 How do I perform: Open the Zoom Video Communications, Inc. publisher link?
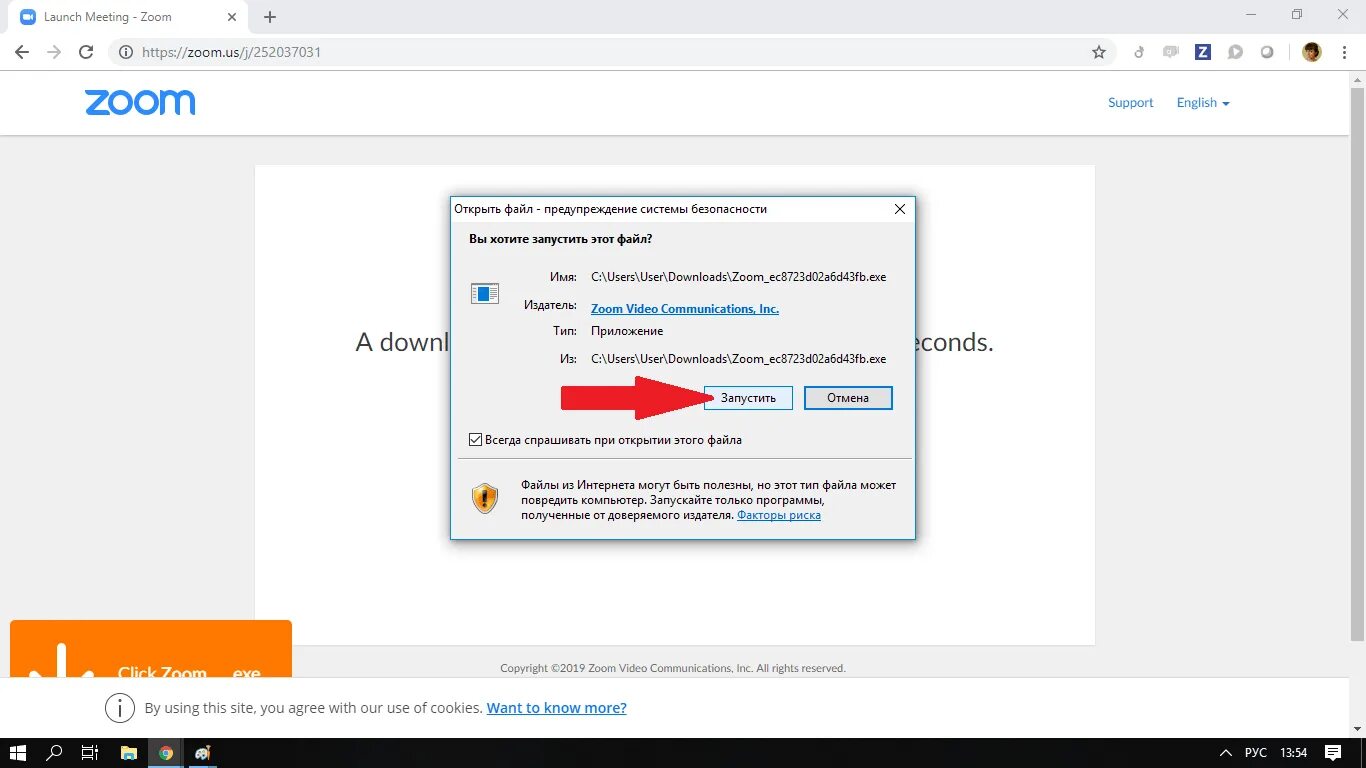(x=685, y=309)
